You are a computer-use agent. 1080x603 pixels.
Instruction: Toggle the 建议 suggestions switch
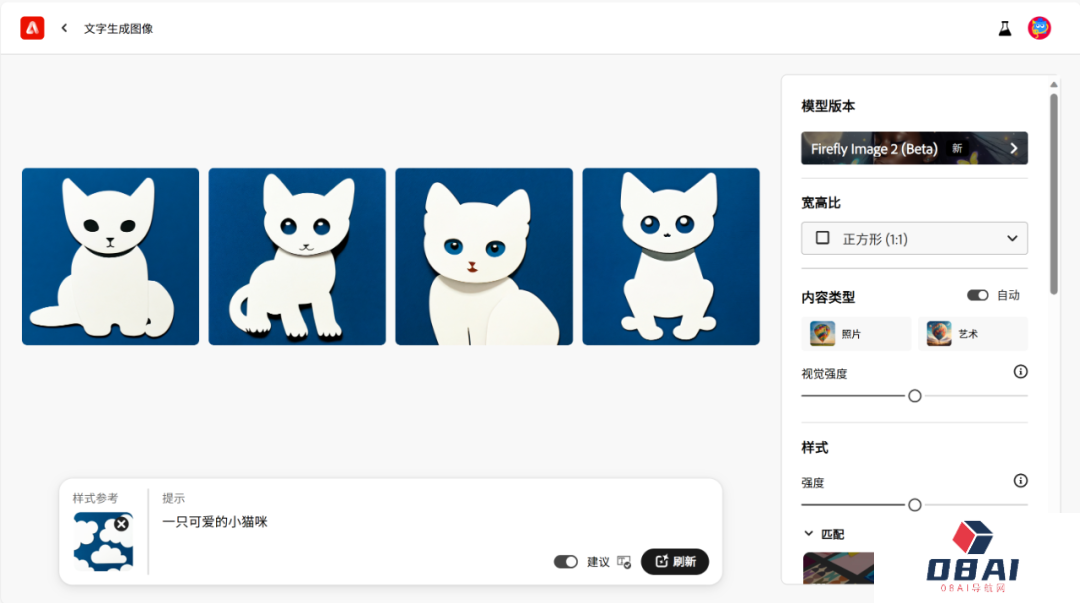tap(565, 562)
